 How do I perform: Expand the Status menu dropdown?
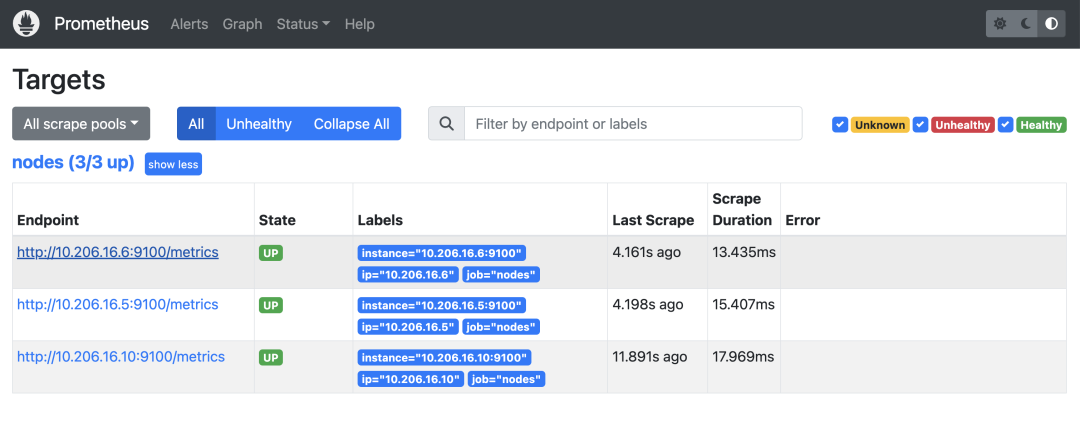click(303, 24)
